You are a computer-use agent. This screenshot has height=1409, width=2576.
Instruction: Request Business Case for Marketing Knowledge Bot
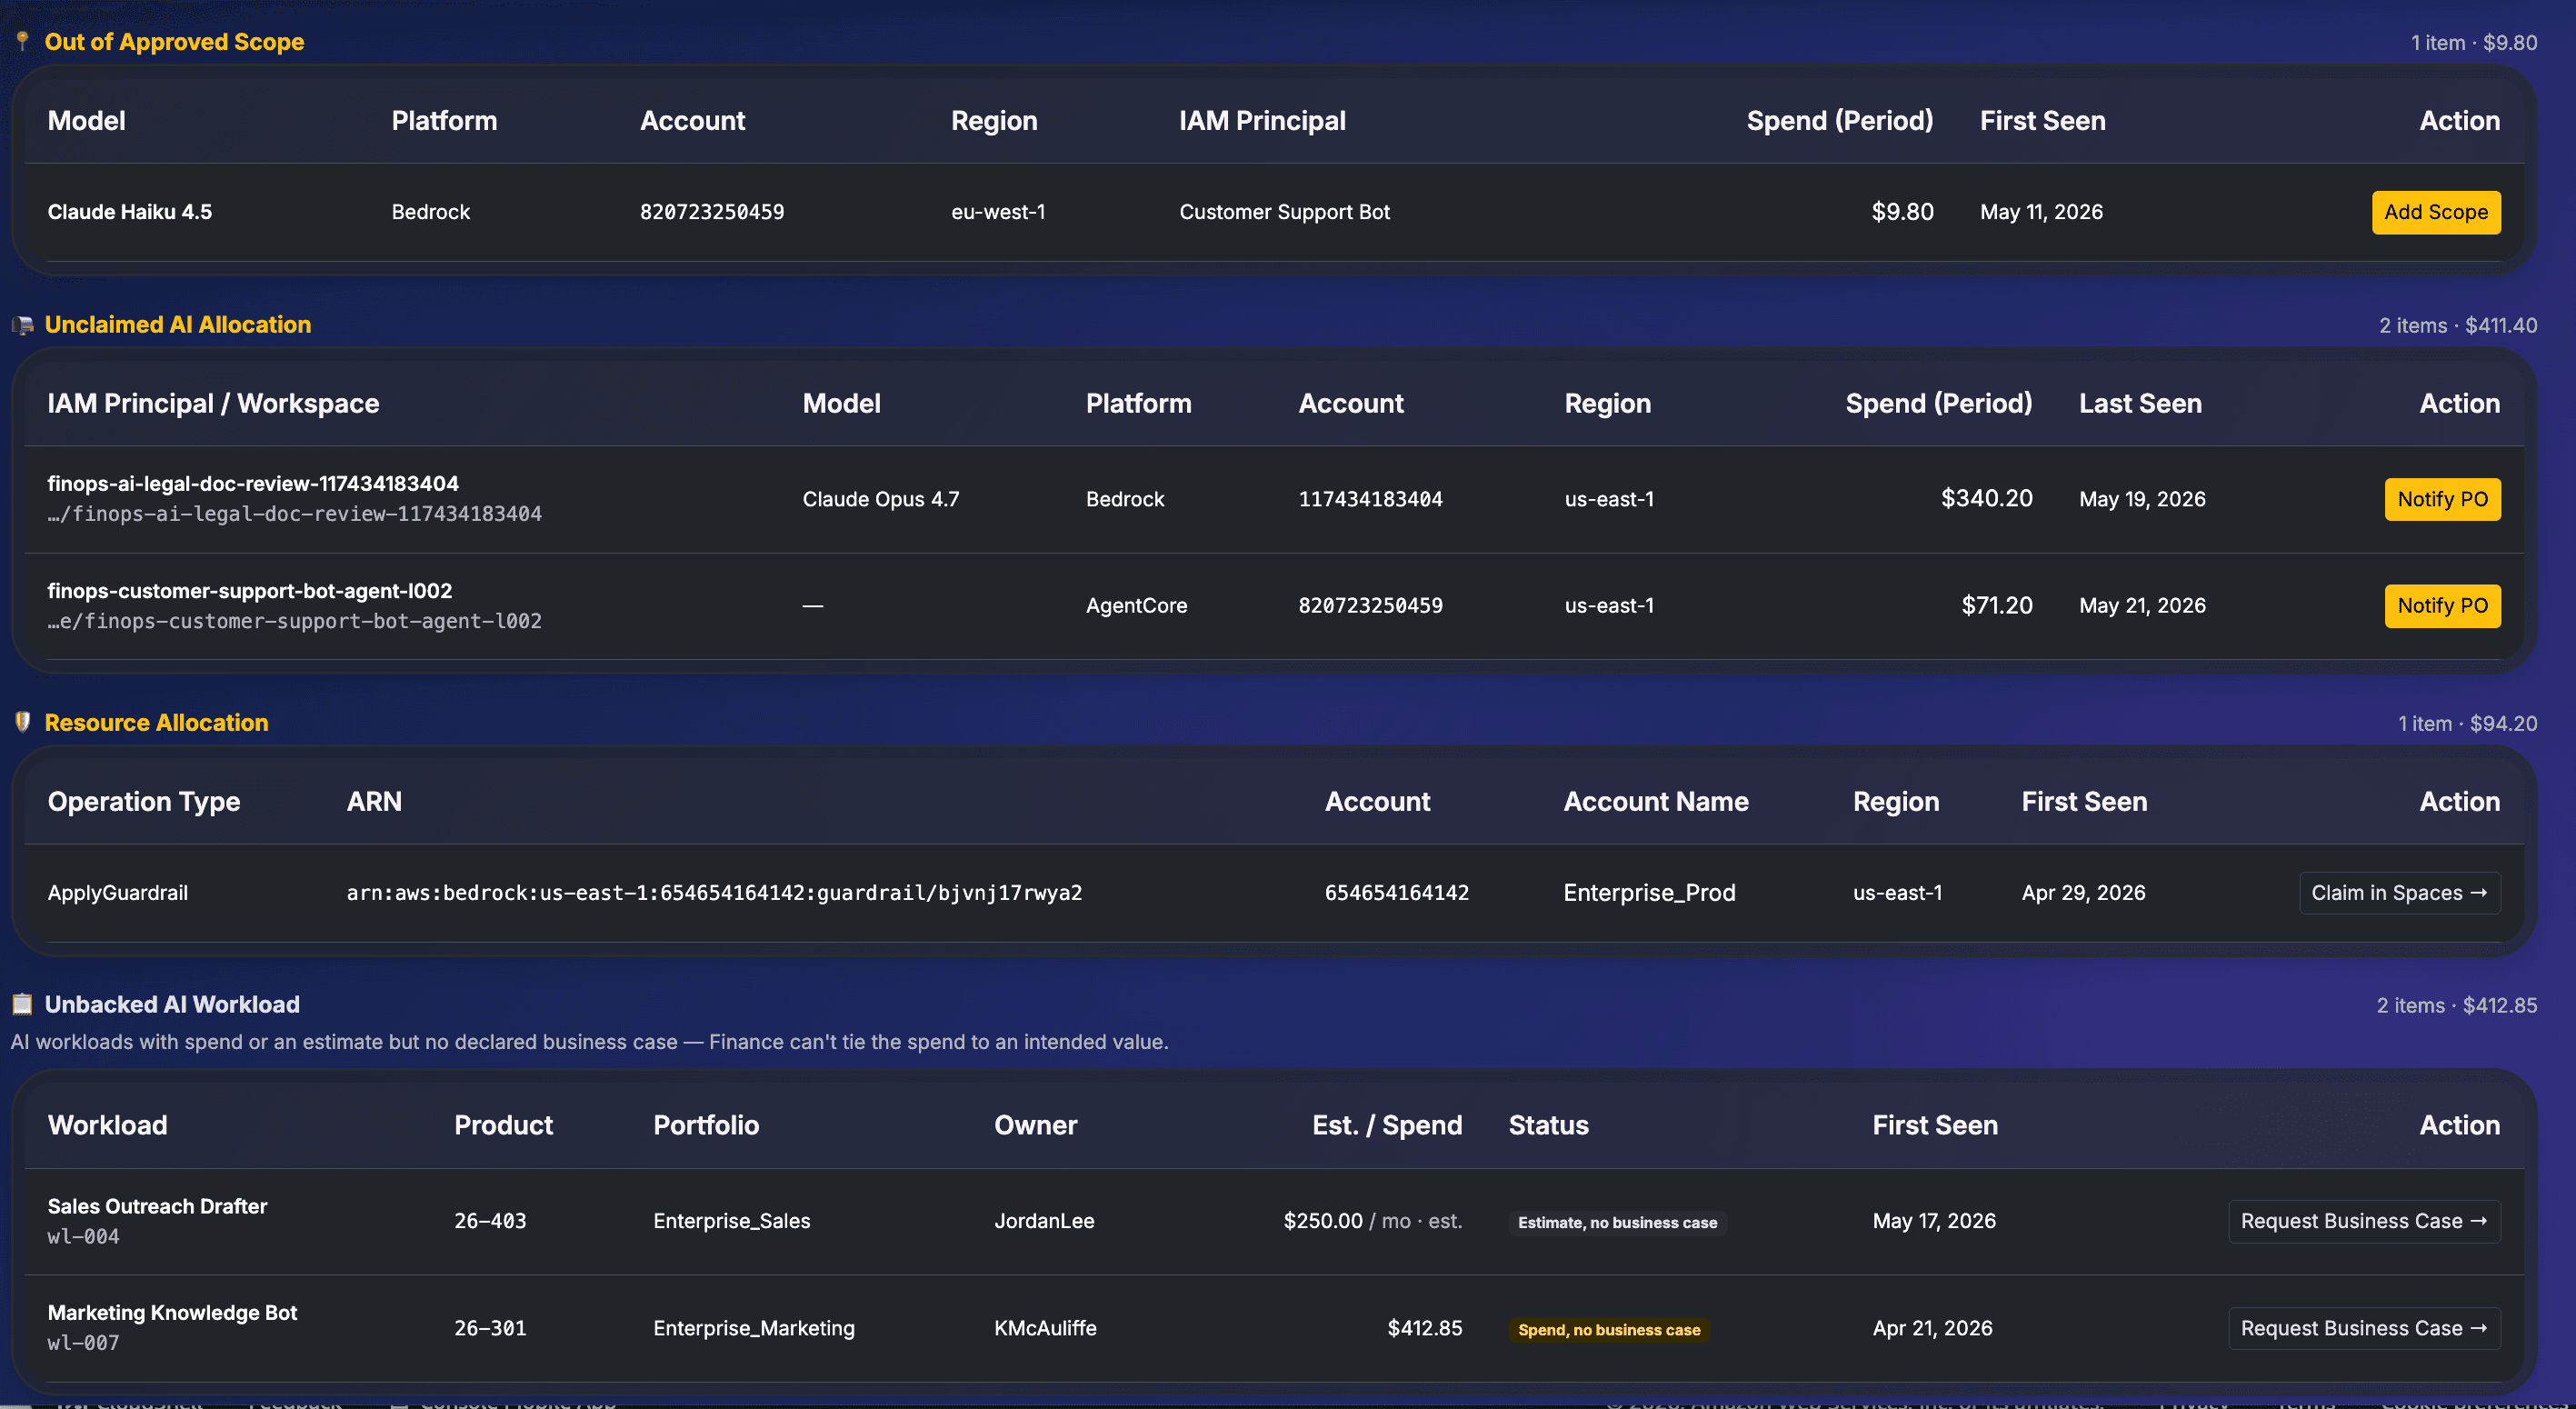click(2364, 1328)
